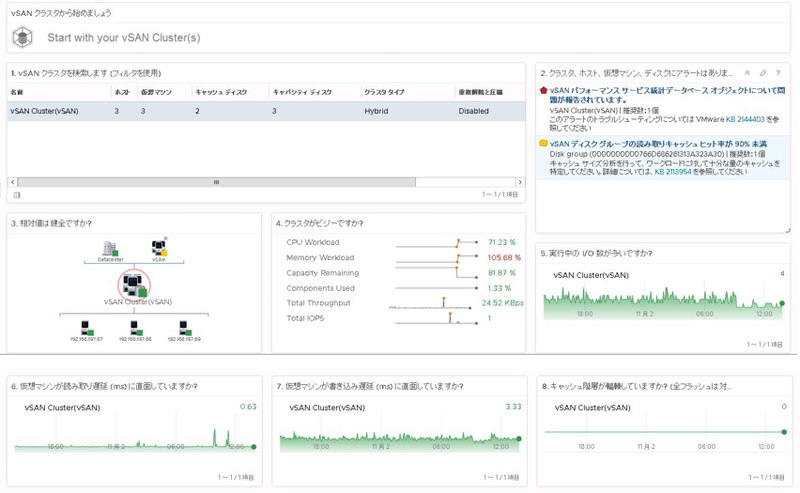The width and height of the screenshot is (800, 493).
Task: Sort by 名前 column header
Action: 17,92
